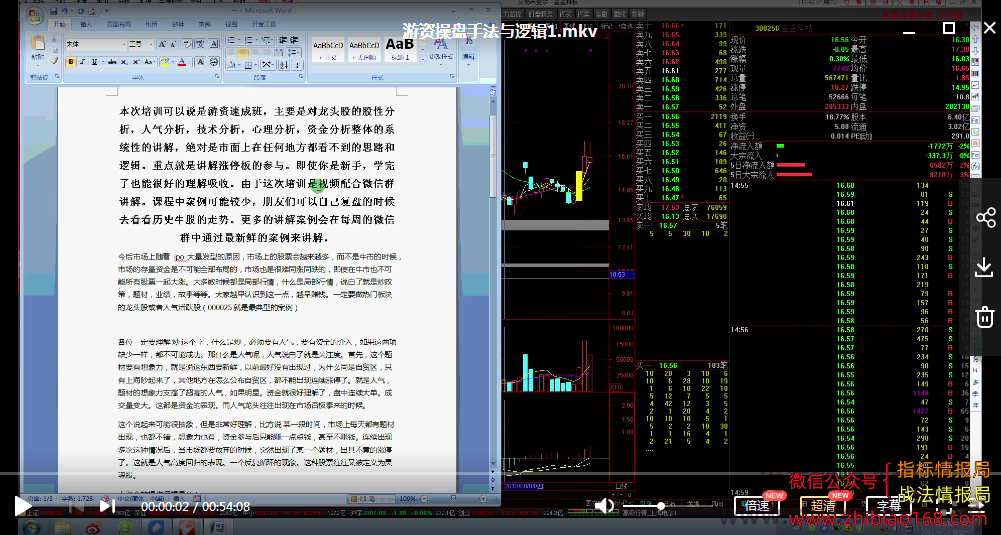Open the 超清 quality button
This screenshot has height=535, width=1001.
(x=823, y=506)
